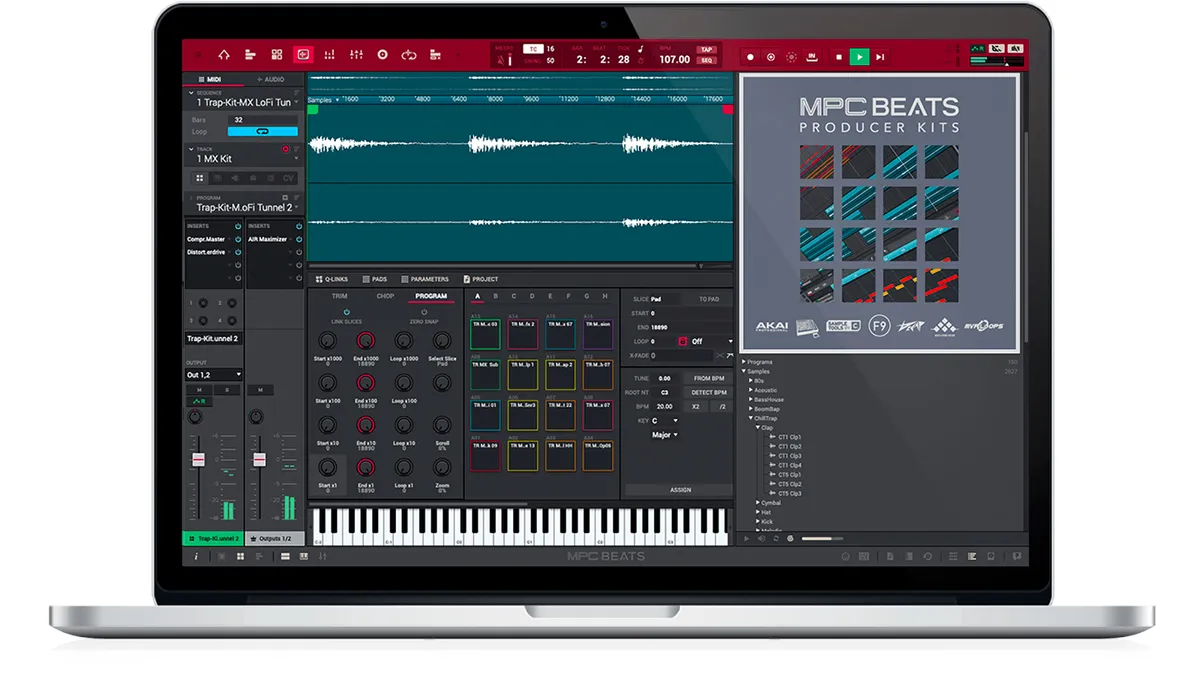
Task: Switch to Sample Edit mode icon
Action: coord(303,55)
